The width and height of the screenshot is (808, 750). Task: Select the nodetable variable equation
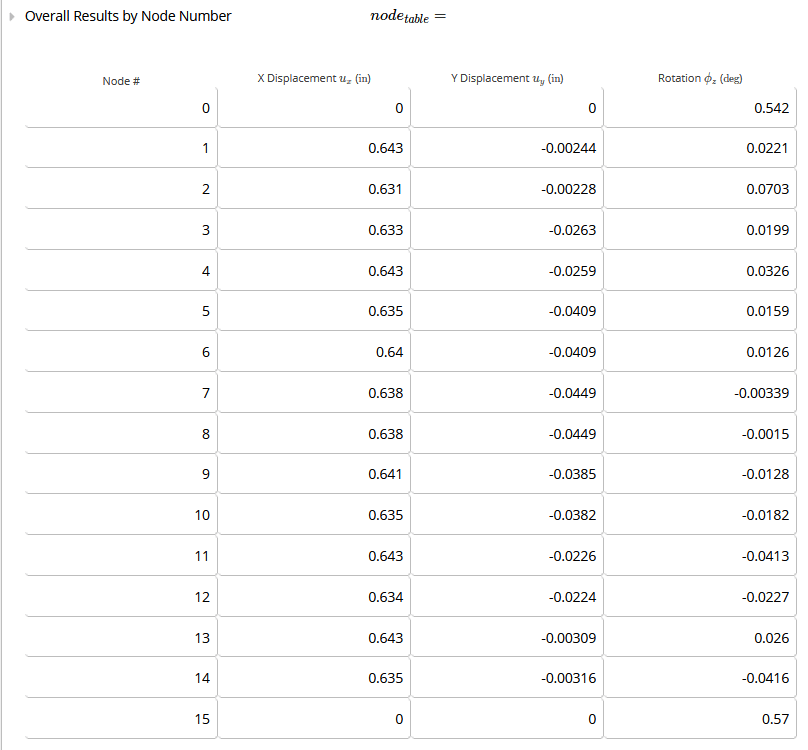tap(408, 16)
